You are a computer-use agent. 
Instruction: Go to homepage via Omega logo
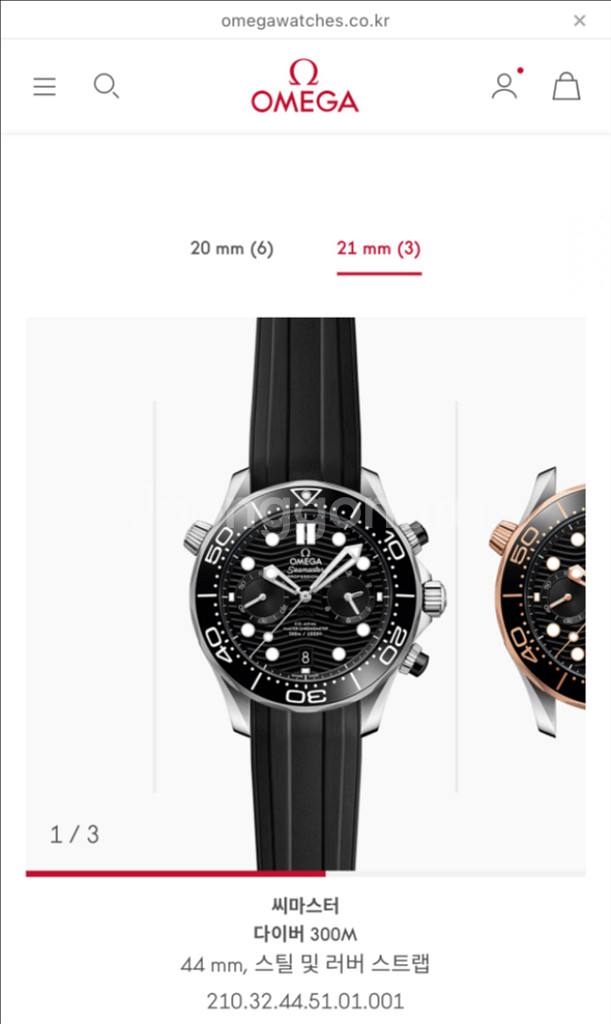click(305, 86)
